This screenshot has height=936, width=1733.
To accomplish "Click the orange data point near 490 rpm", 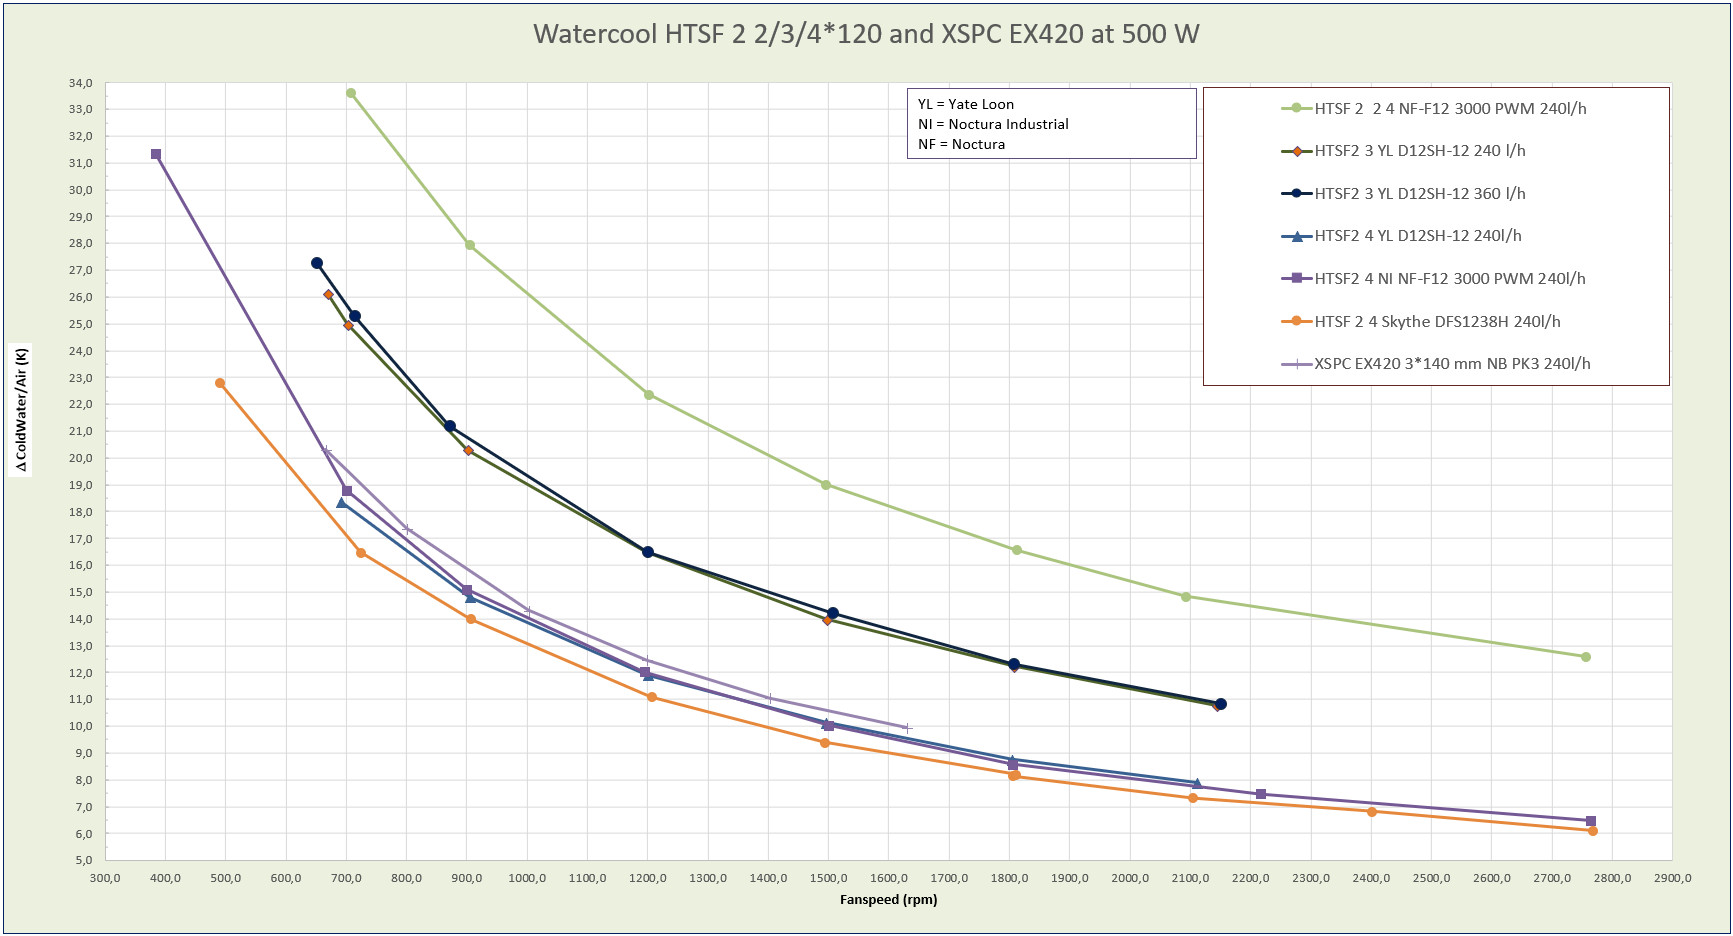I will (x=220, y=383).
